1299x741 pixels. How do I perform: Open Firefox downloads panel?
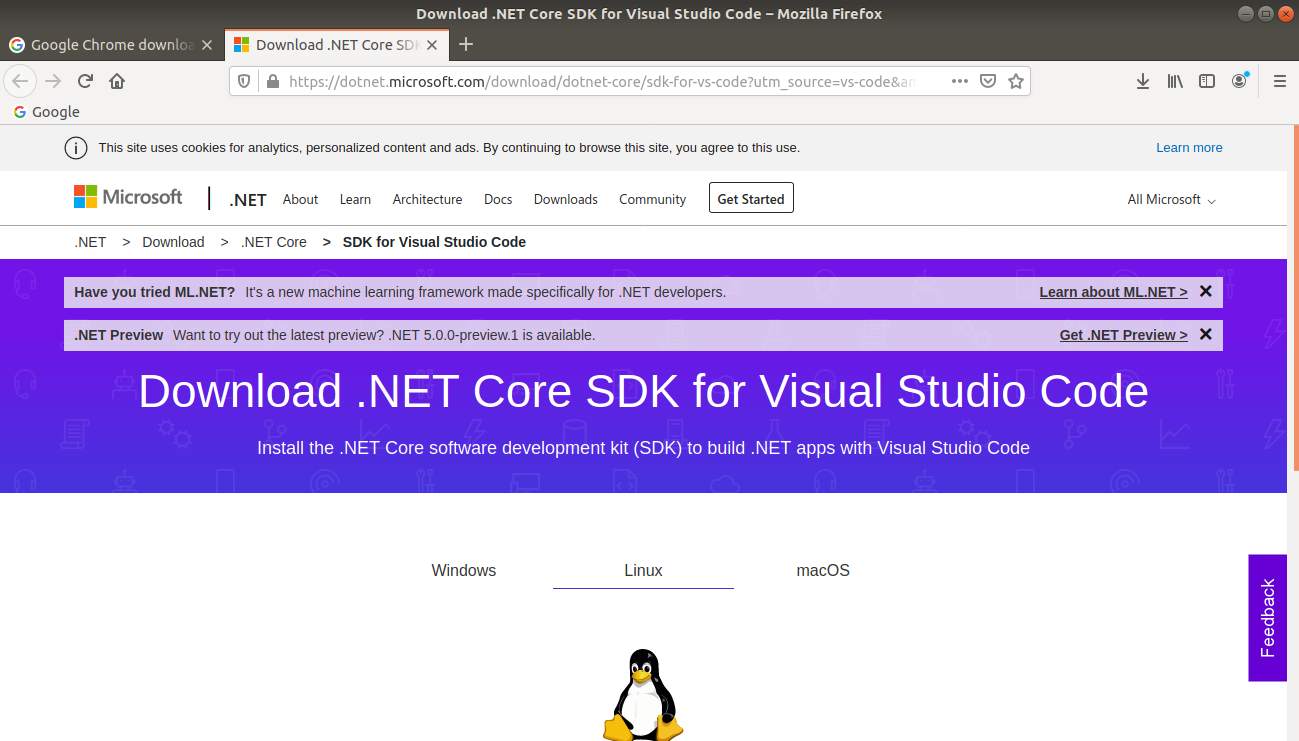click(1142, 81)
